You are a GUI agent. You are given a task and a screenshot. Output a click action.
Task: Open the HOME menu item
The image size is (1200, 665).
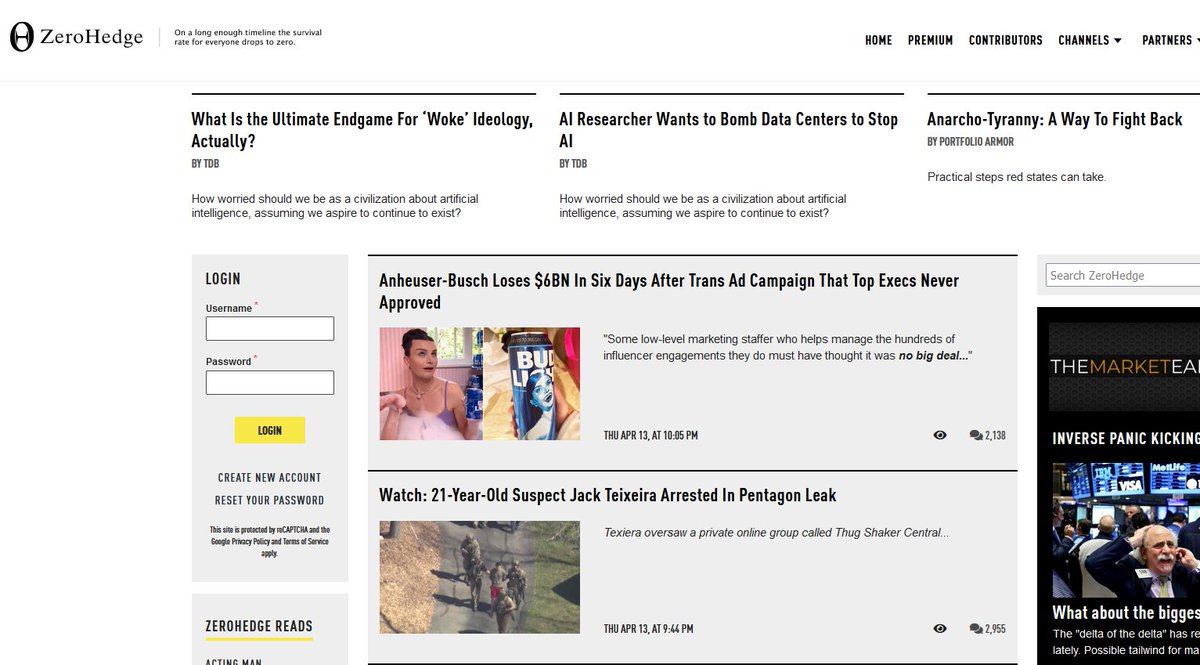click(x=878, y=40)
